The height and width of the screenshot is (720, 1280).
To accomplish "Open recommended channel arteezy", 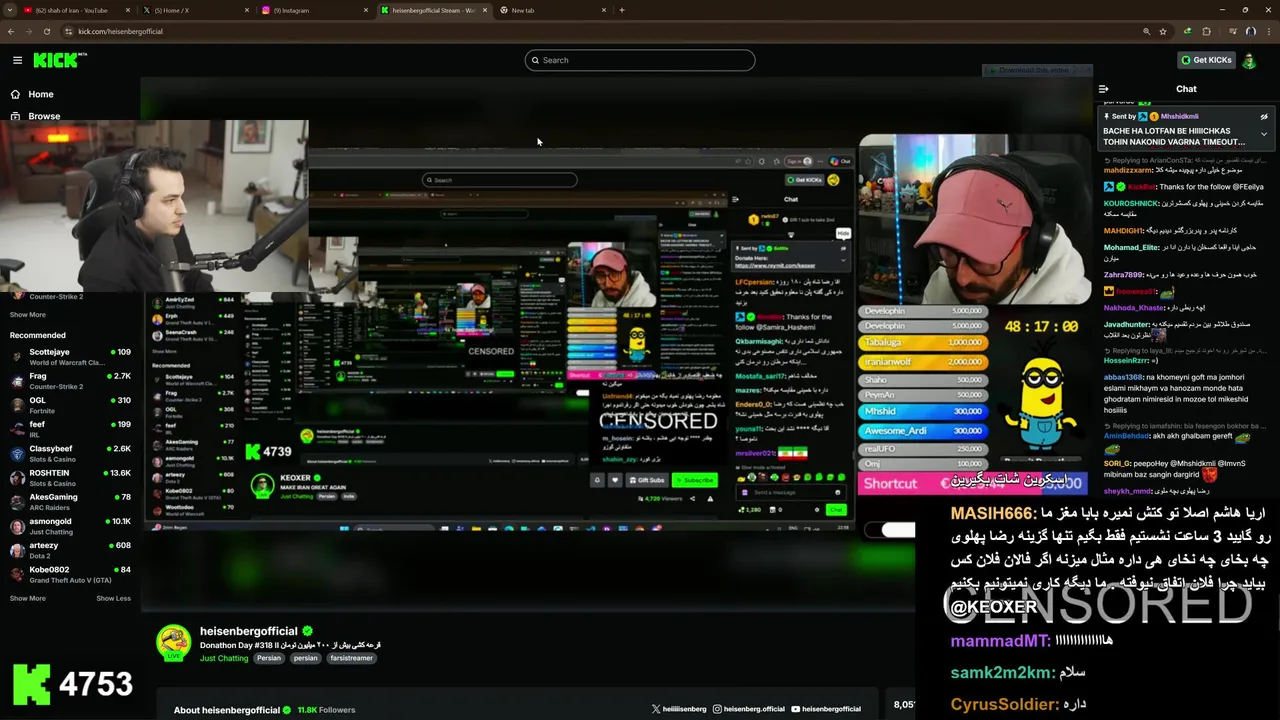I will (70, 550).
